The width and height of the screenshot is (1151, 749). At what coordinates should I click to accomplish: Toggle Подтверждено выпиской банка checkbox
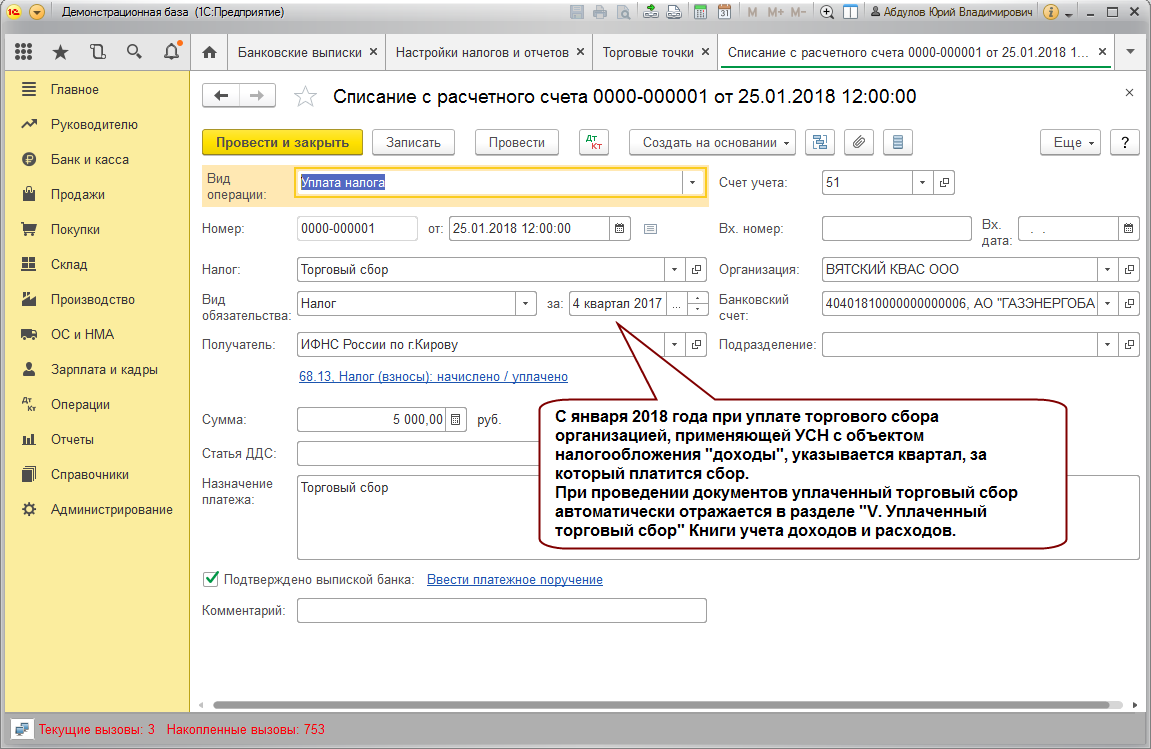click(211, 579)
